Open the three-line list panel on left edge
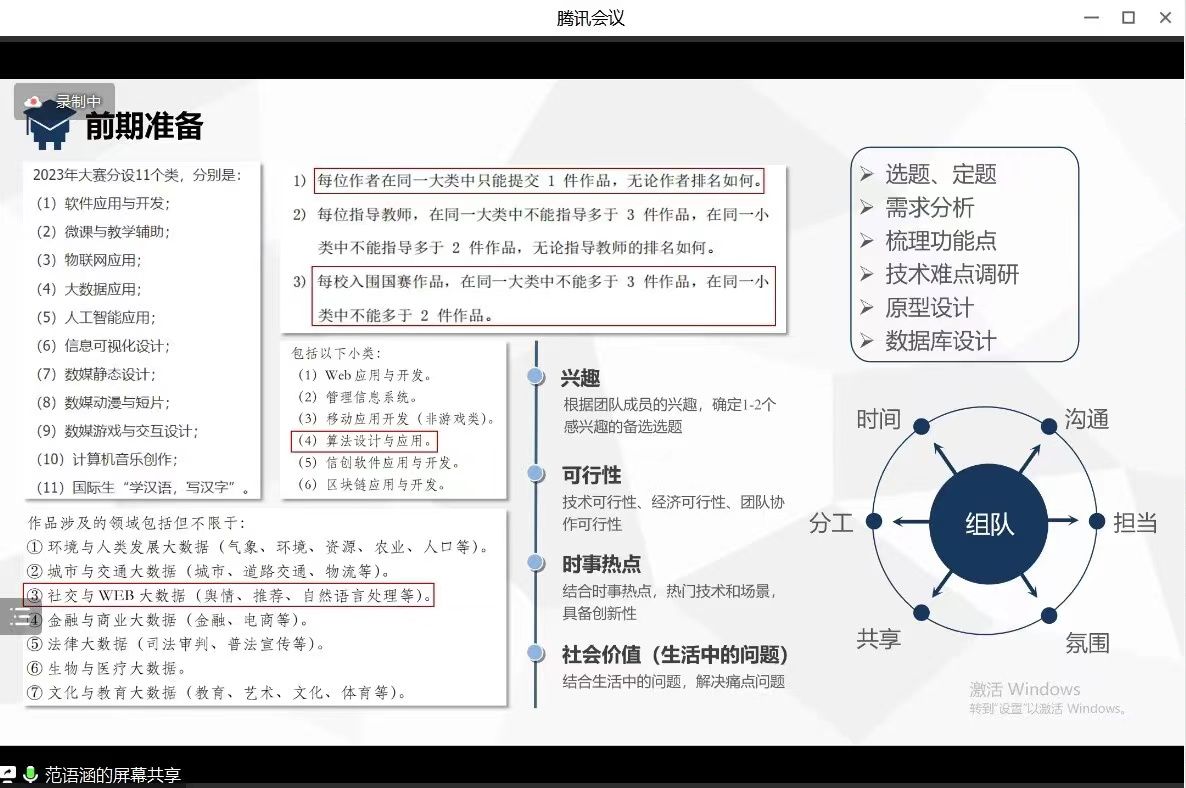This screenshot has width=1186, height=788. click(19, 617)
